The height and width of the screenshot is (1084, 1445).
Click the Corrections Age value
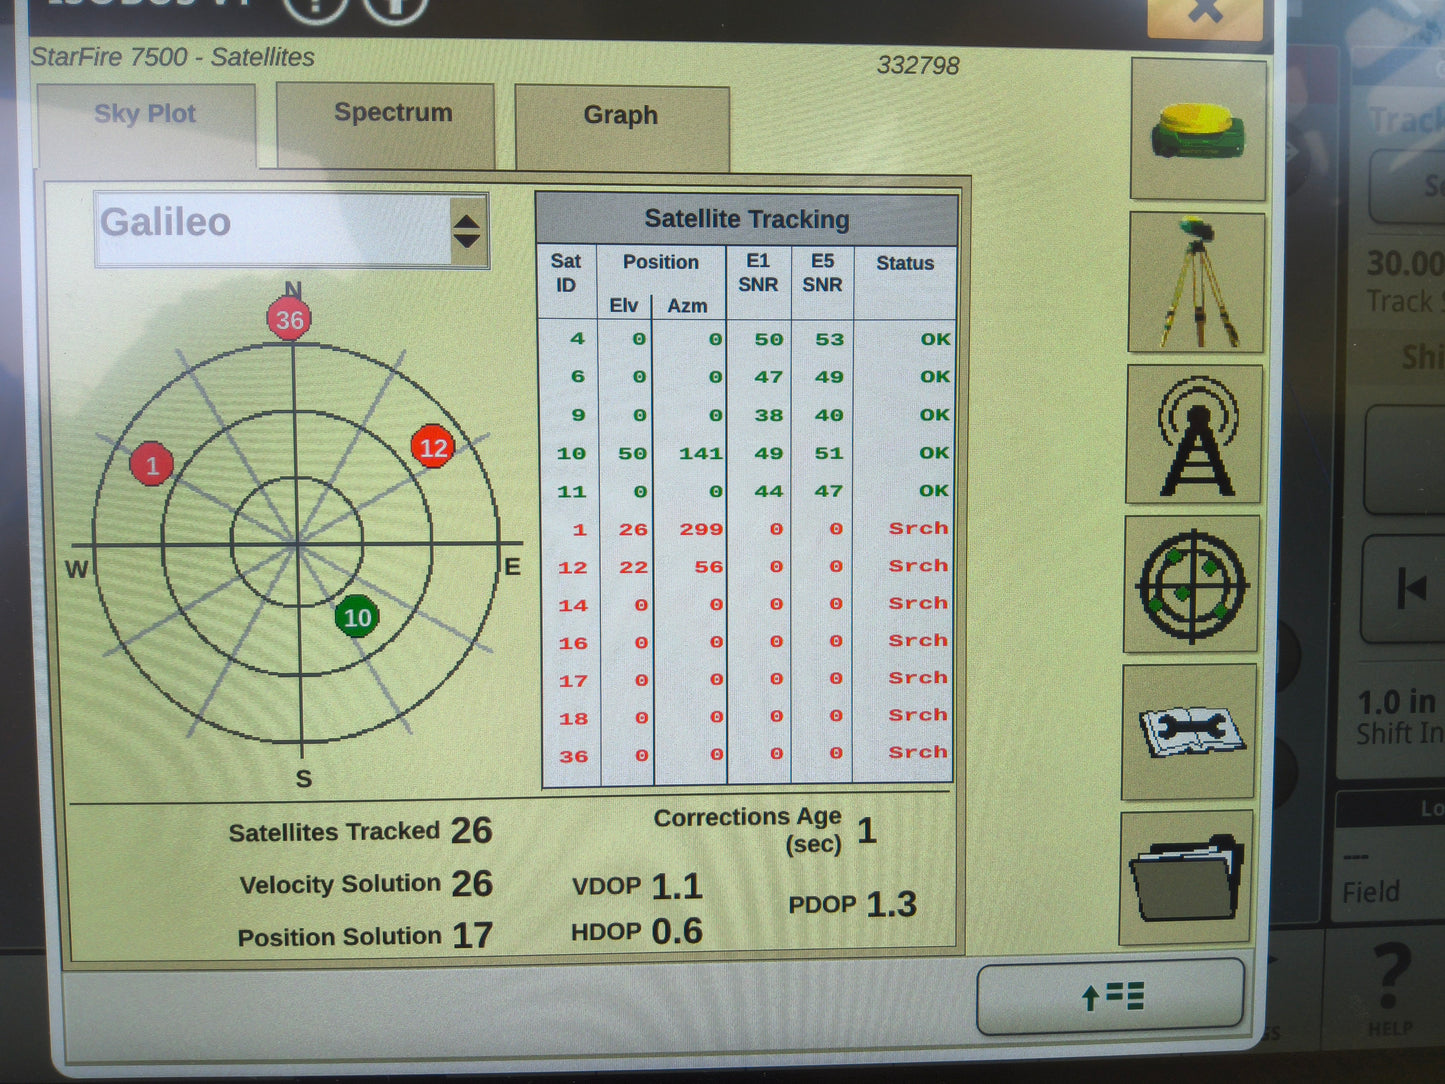point(867,830)
